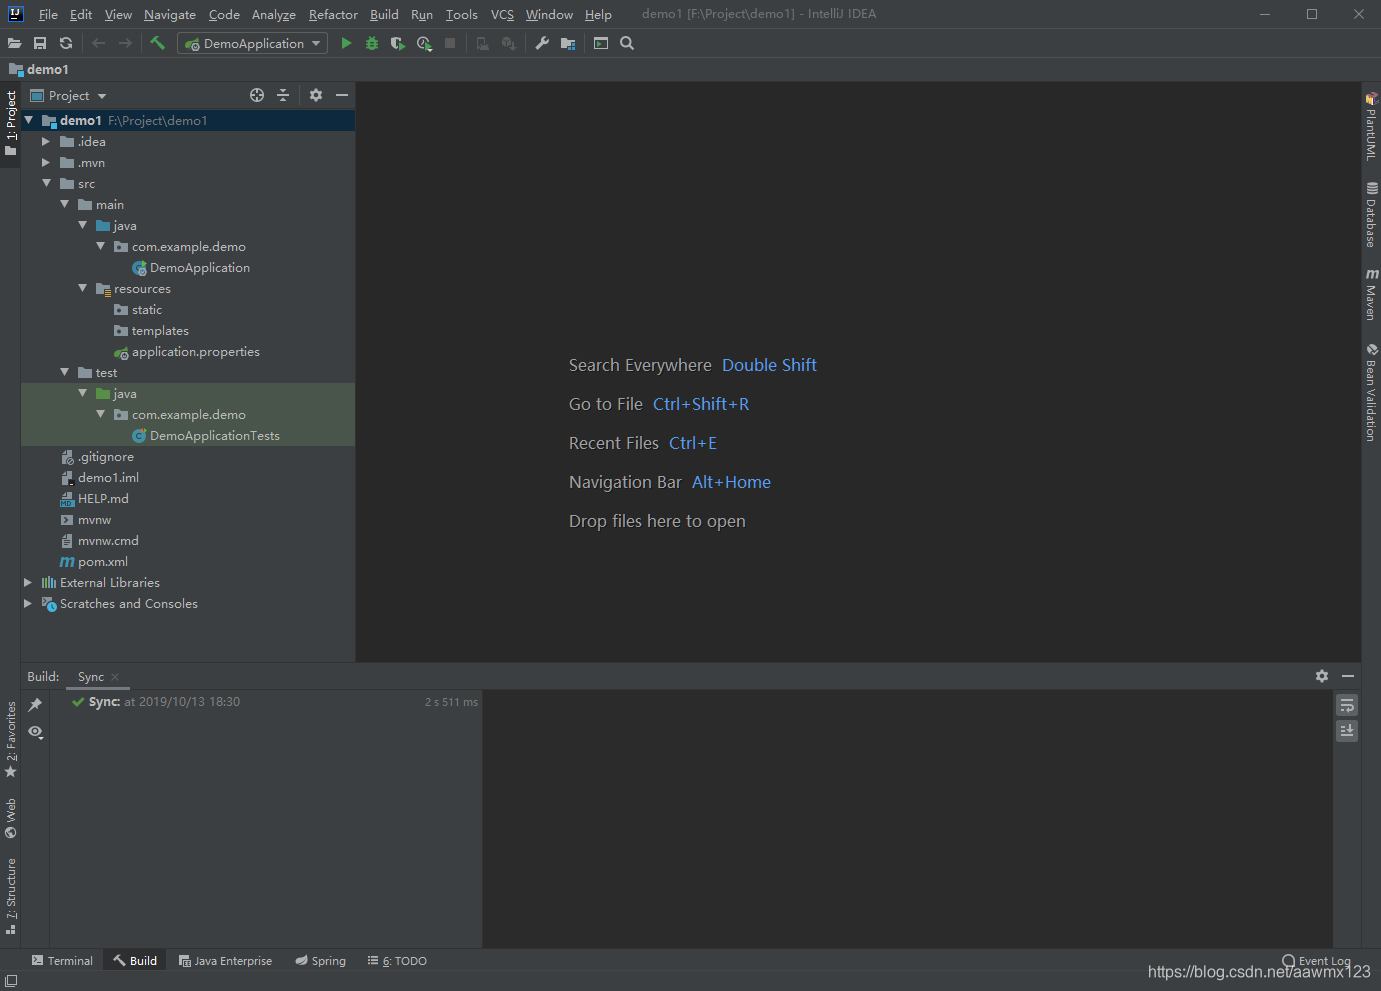Start debugging with the bug icon
1381x991 pixels.
tap(372, 43)
